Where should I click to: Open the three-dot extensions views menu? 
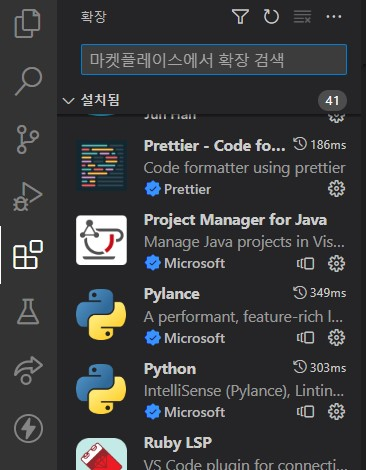tap(334, 17)
